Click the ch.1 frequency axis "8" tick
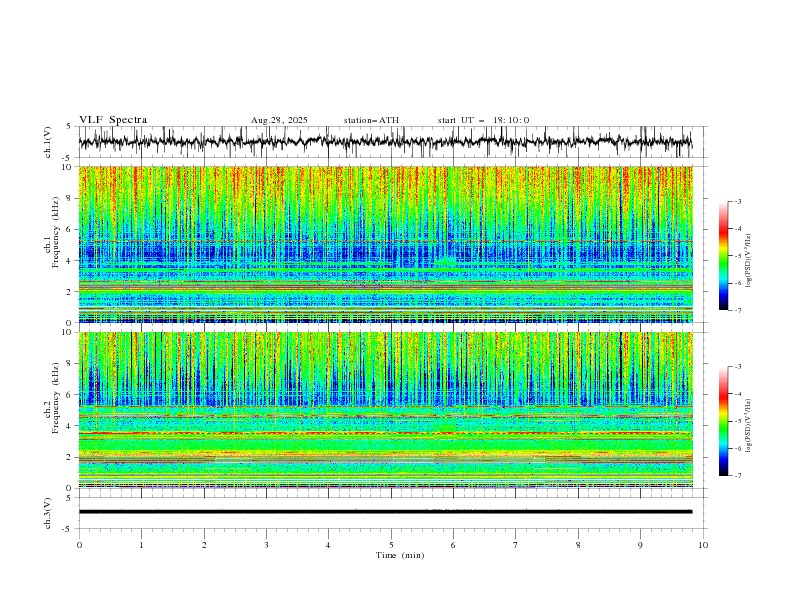Viewport: 792px width, 612px height. [69, 198]
